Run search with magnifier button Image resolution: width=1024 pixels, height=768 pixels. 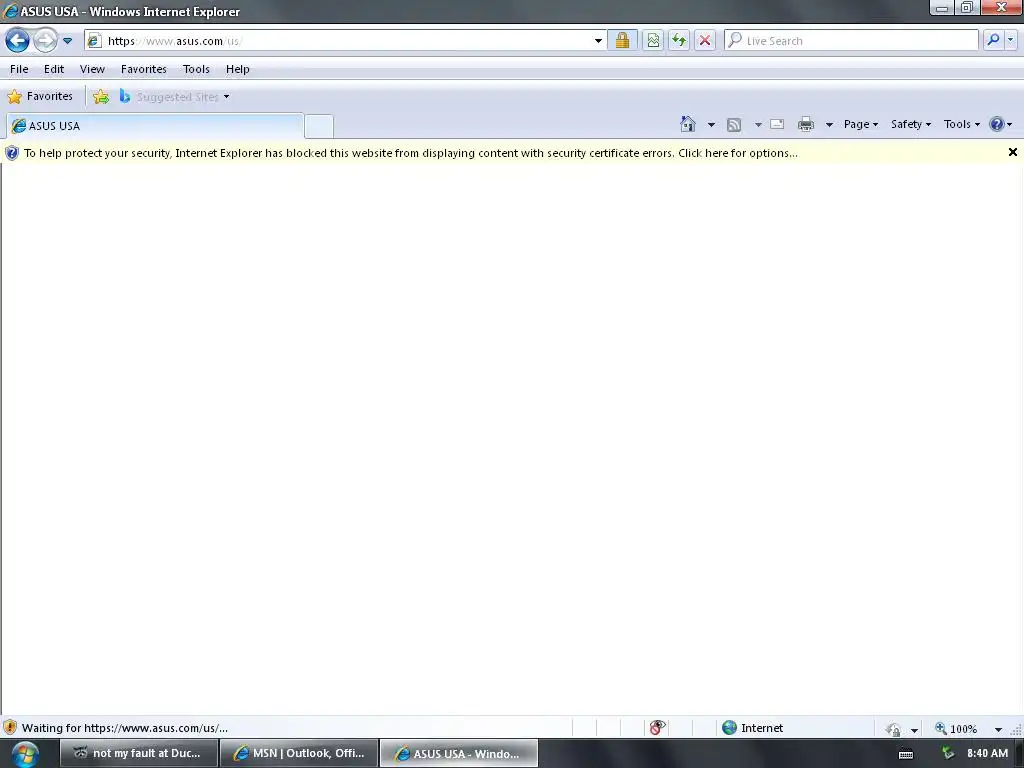point(993,40)
